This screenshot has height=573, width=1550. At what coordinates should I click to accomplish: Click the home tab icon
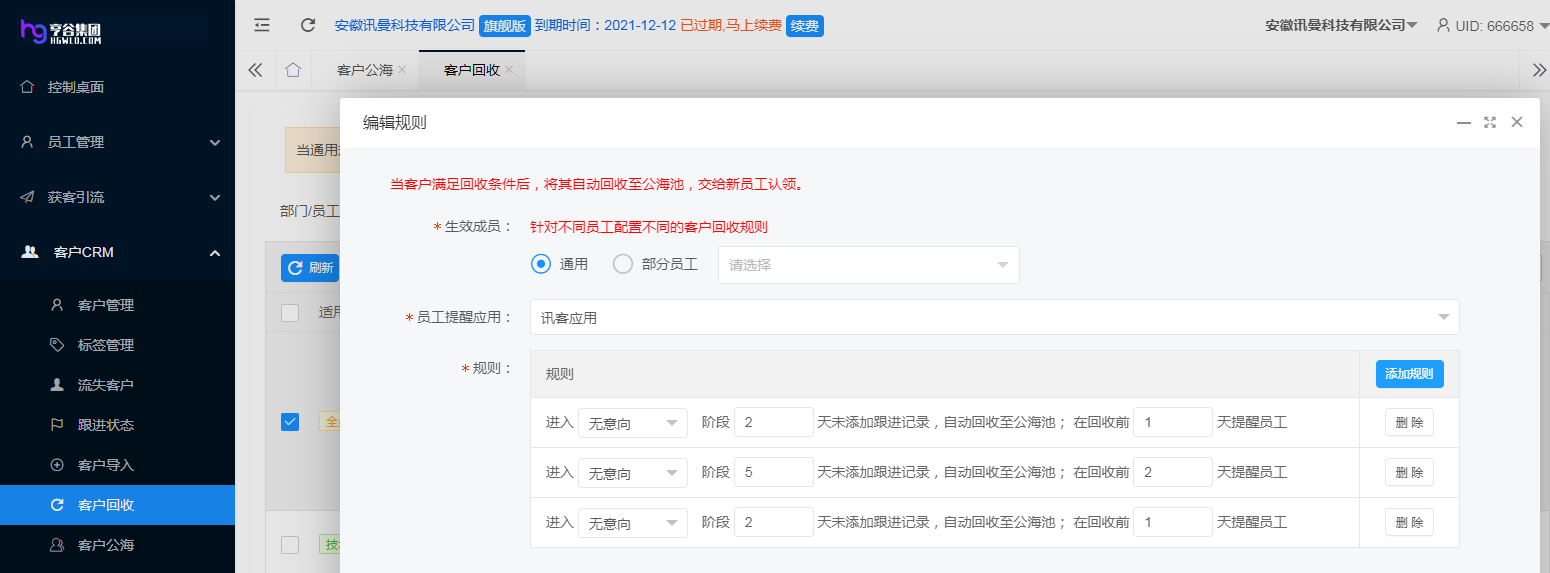tap(292, 70)
